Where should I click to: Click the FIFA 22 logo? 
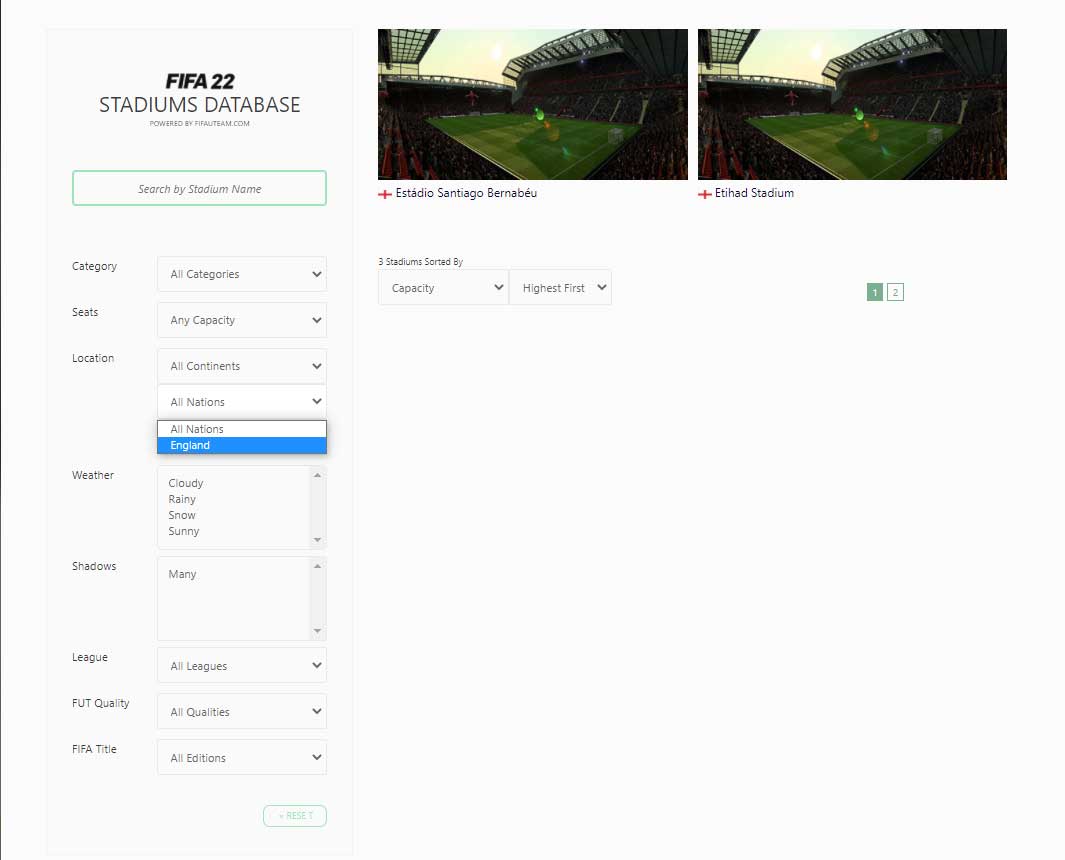point(200,82)
